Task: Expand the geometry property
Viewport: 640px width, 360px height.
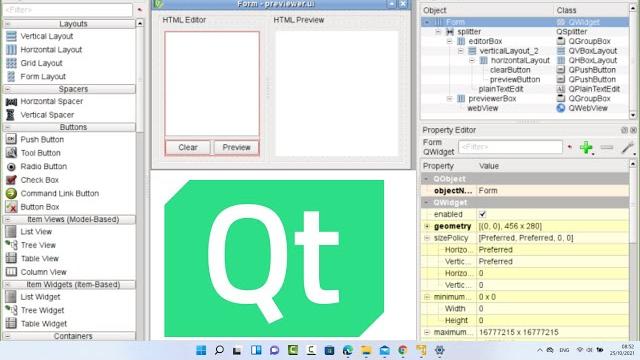Action: coord(427,226)
